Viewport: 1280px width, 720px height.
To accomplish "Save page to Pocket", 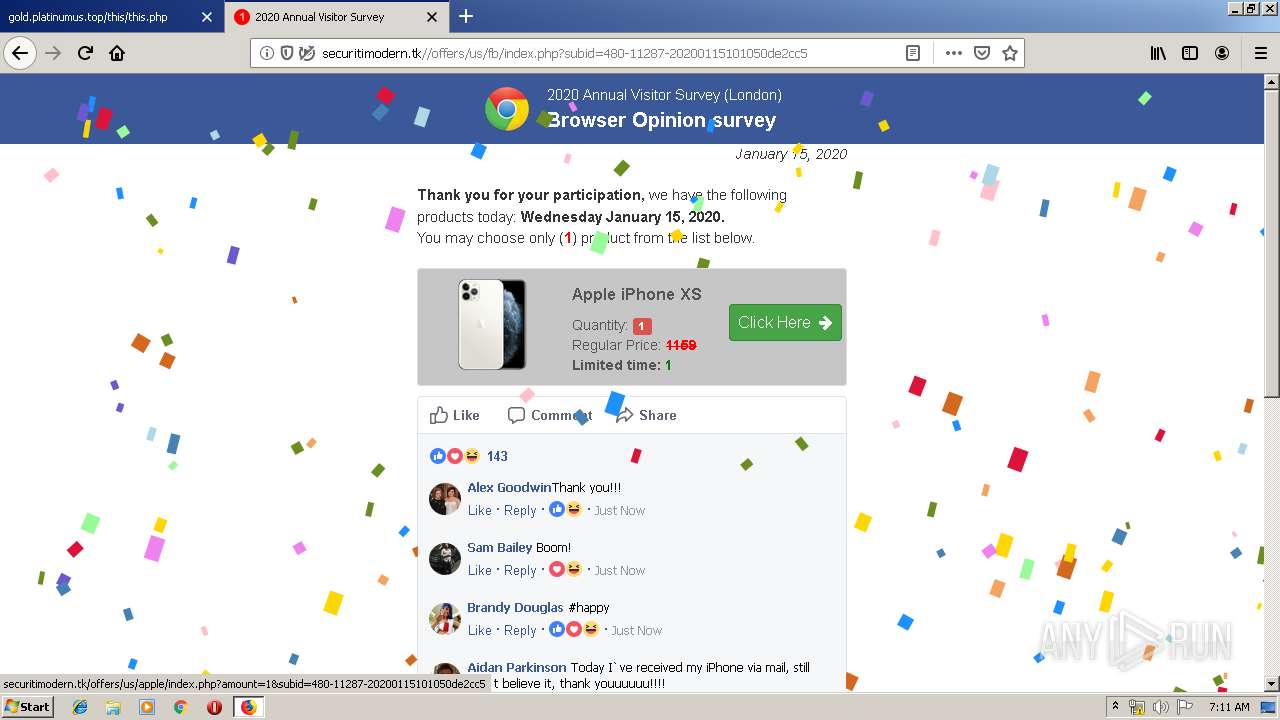I will pos(982,53).
